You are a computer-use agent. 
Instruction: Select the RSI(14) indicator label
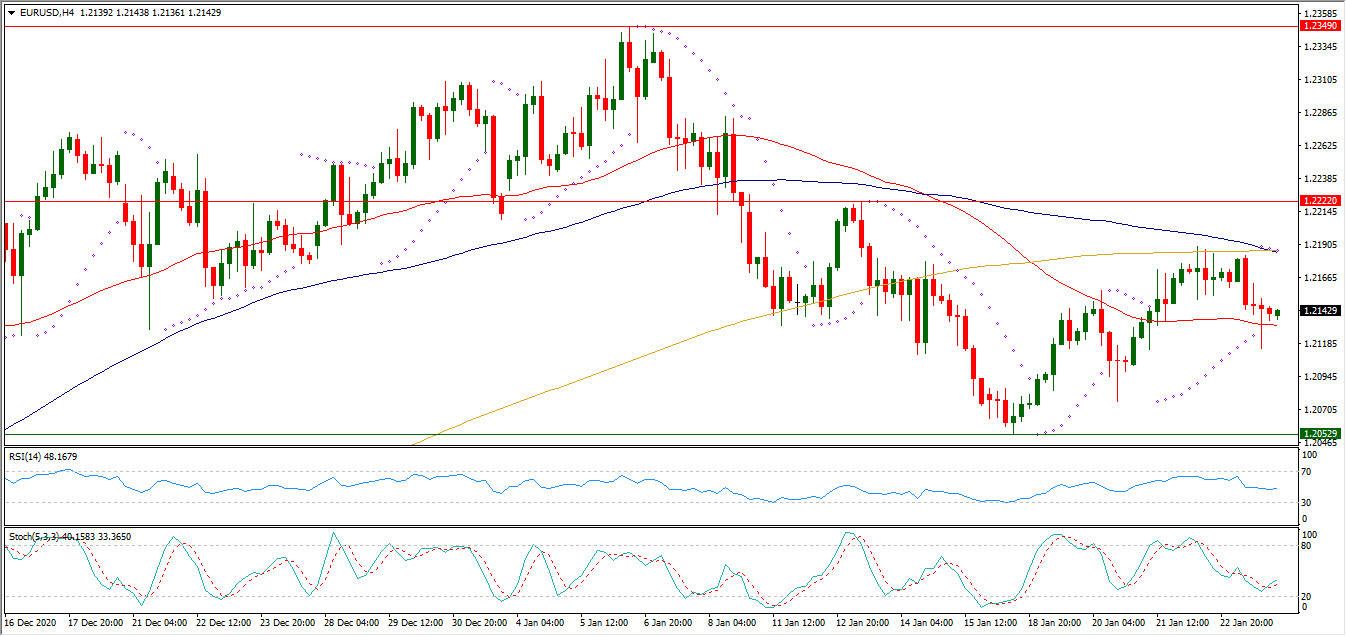pyautogui.click(x=28, y=457)
